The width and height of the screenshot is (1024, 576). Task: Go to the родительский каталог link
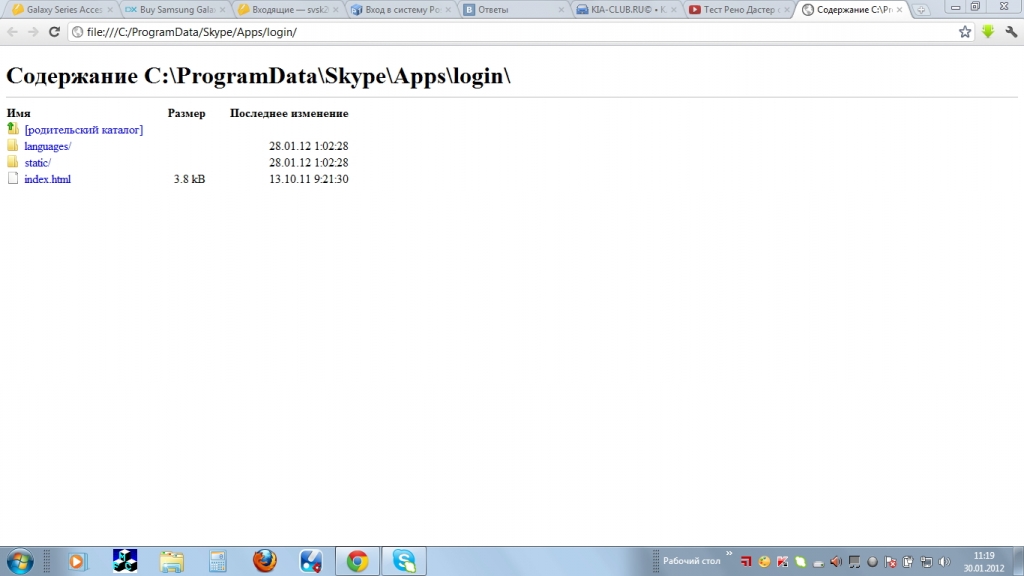pyautogui.click(x=83, y=130)
